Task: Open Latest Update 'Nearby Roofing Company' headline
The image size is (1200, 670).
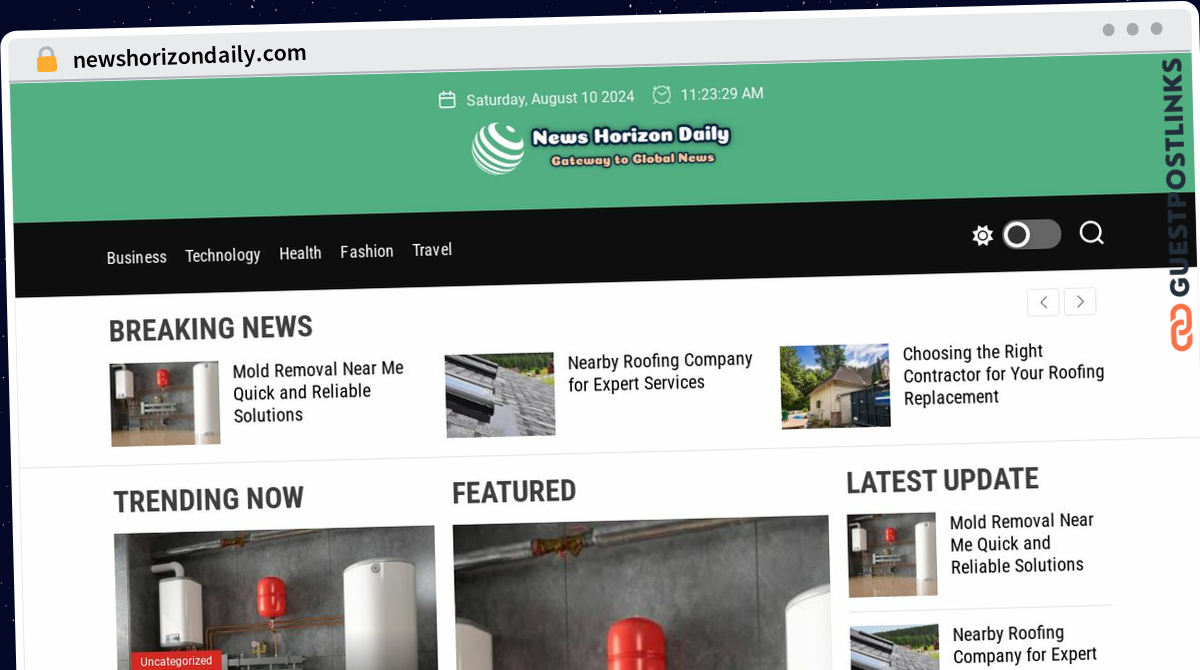Action: point(1025,645)
